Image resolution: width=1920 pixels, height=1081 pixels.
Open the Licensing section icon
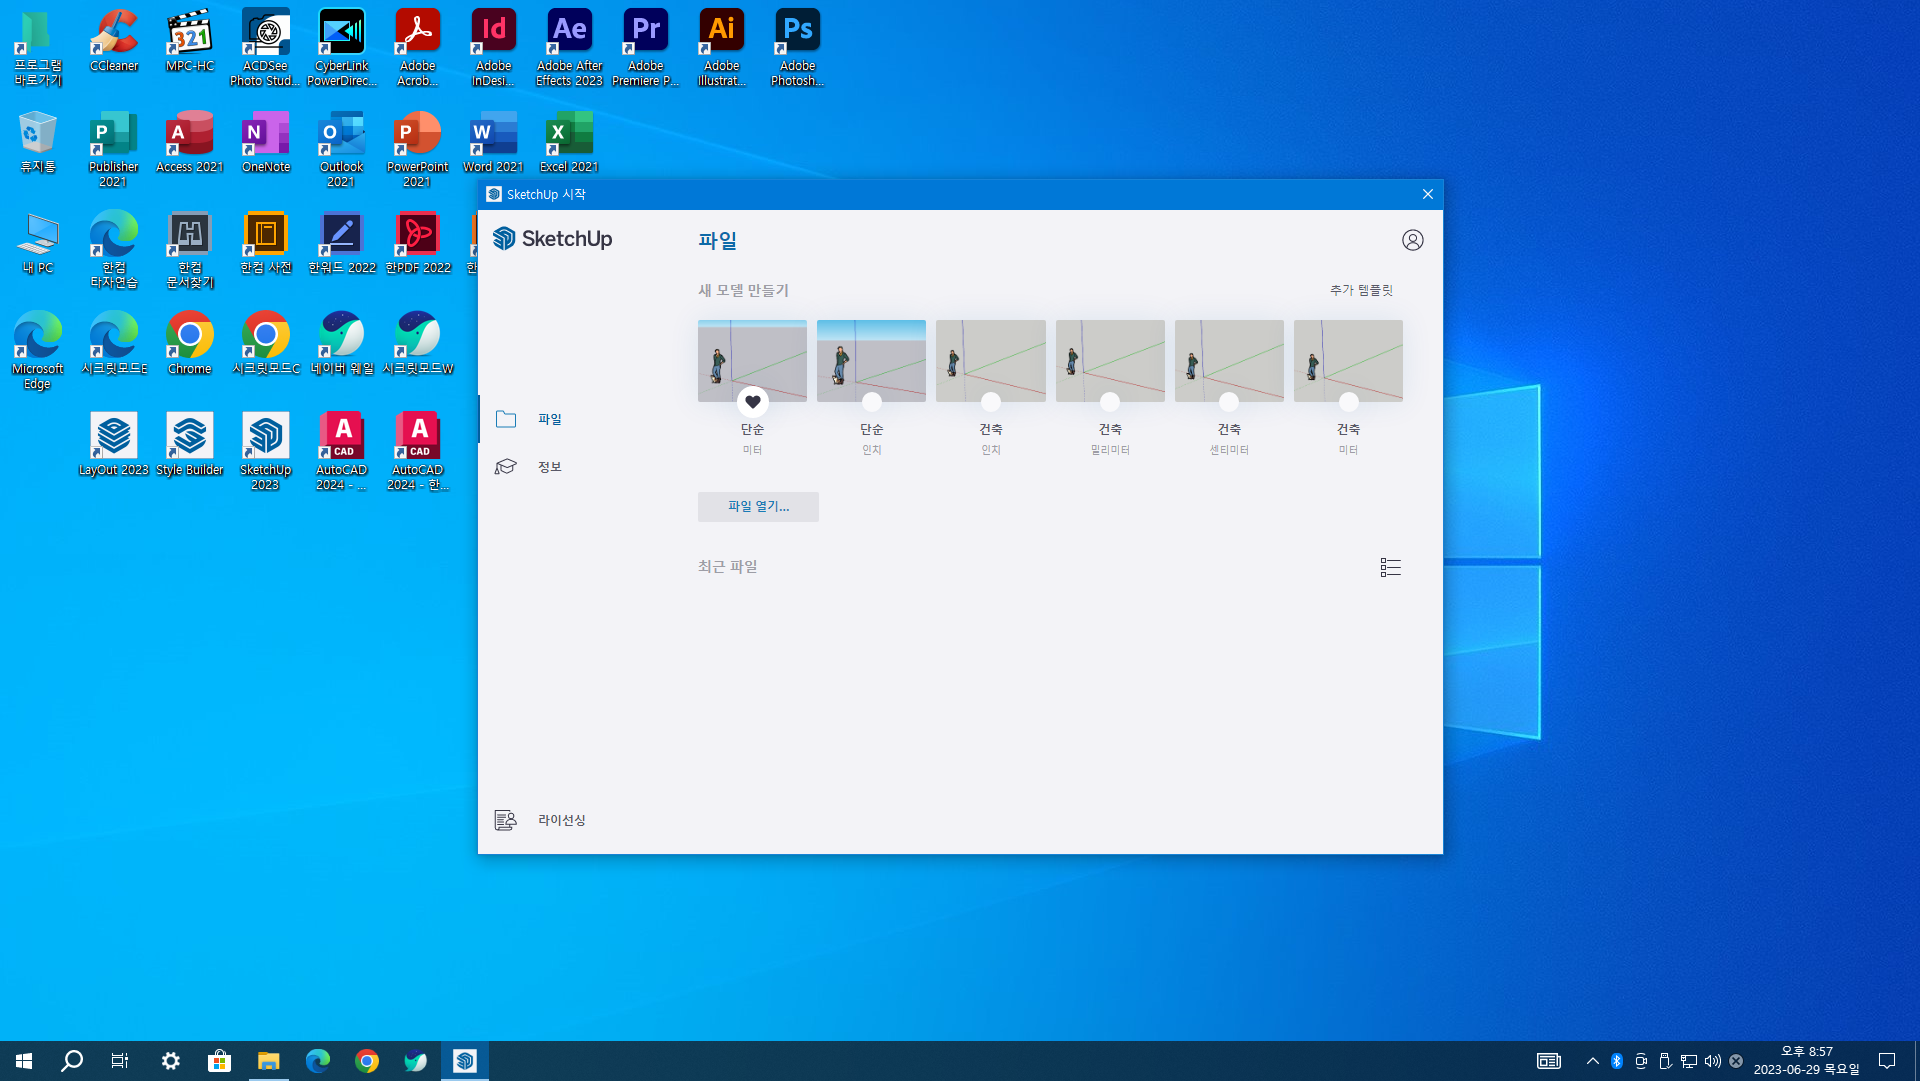click(x=505, y=820)
